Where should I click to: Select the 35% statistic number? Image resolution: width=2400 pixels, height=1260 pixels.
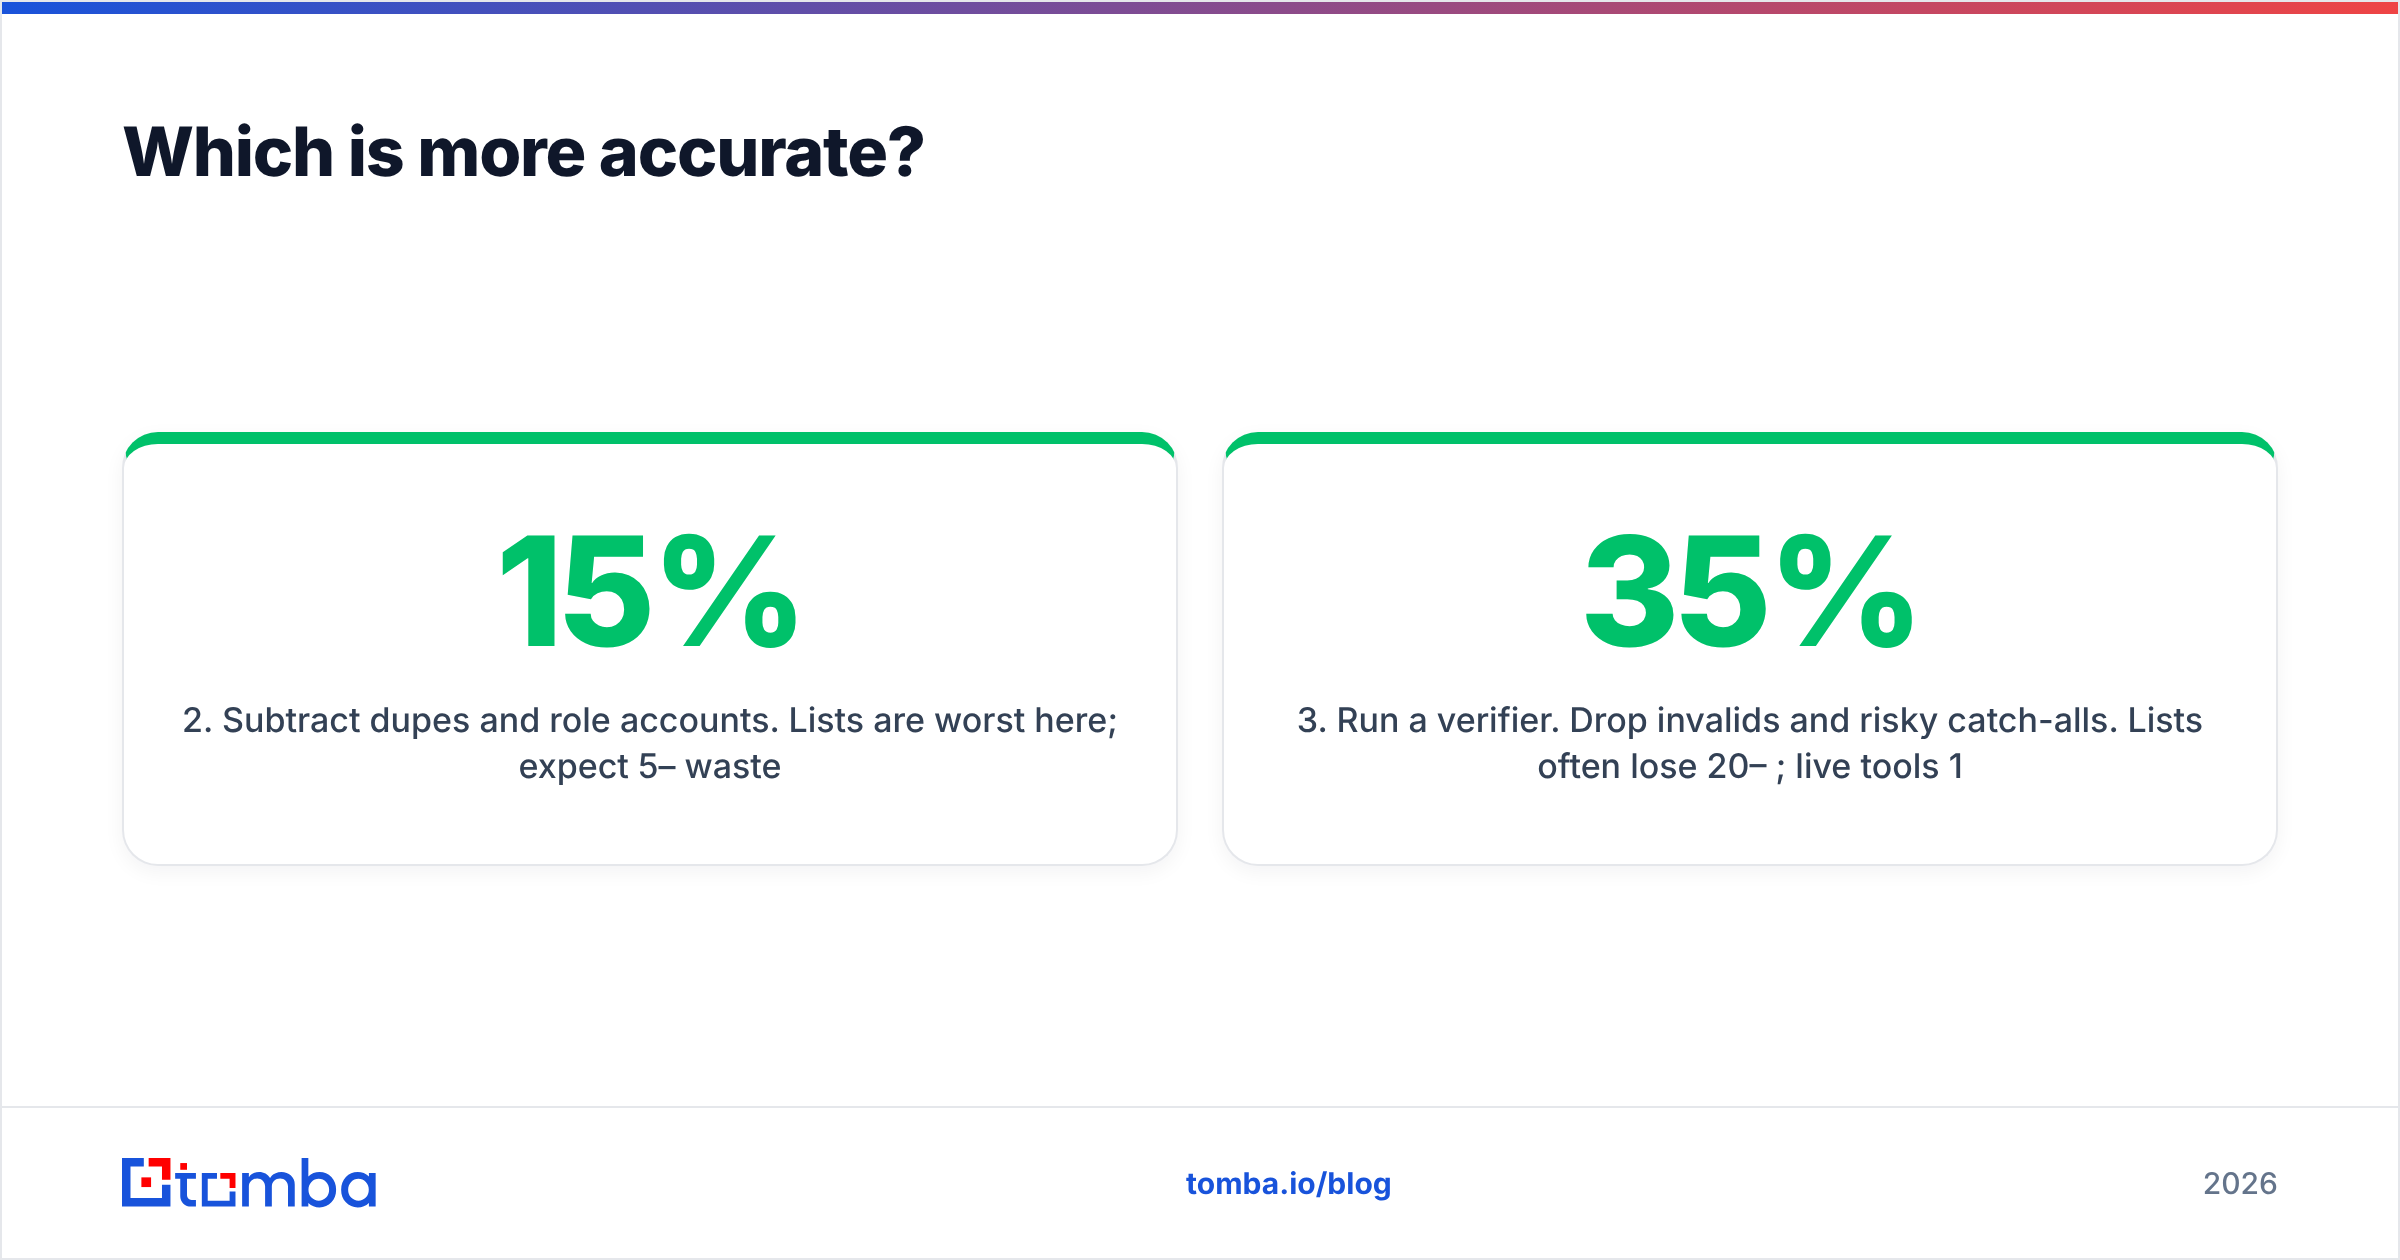[x=1749, y=591]
